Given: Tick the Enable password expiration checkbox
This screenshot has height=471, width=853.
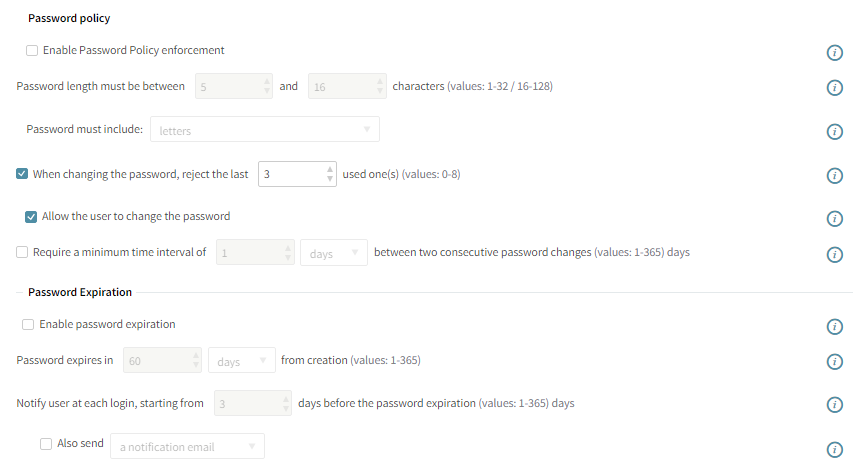Looking at the screenshot, I should 28,324.
